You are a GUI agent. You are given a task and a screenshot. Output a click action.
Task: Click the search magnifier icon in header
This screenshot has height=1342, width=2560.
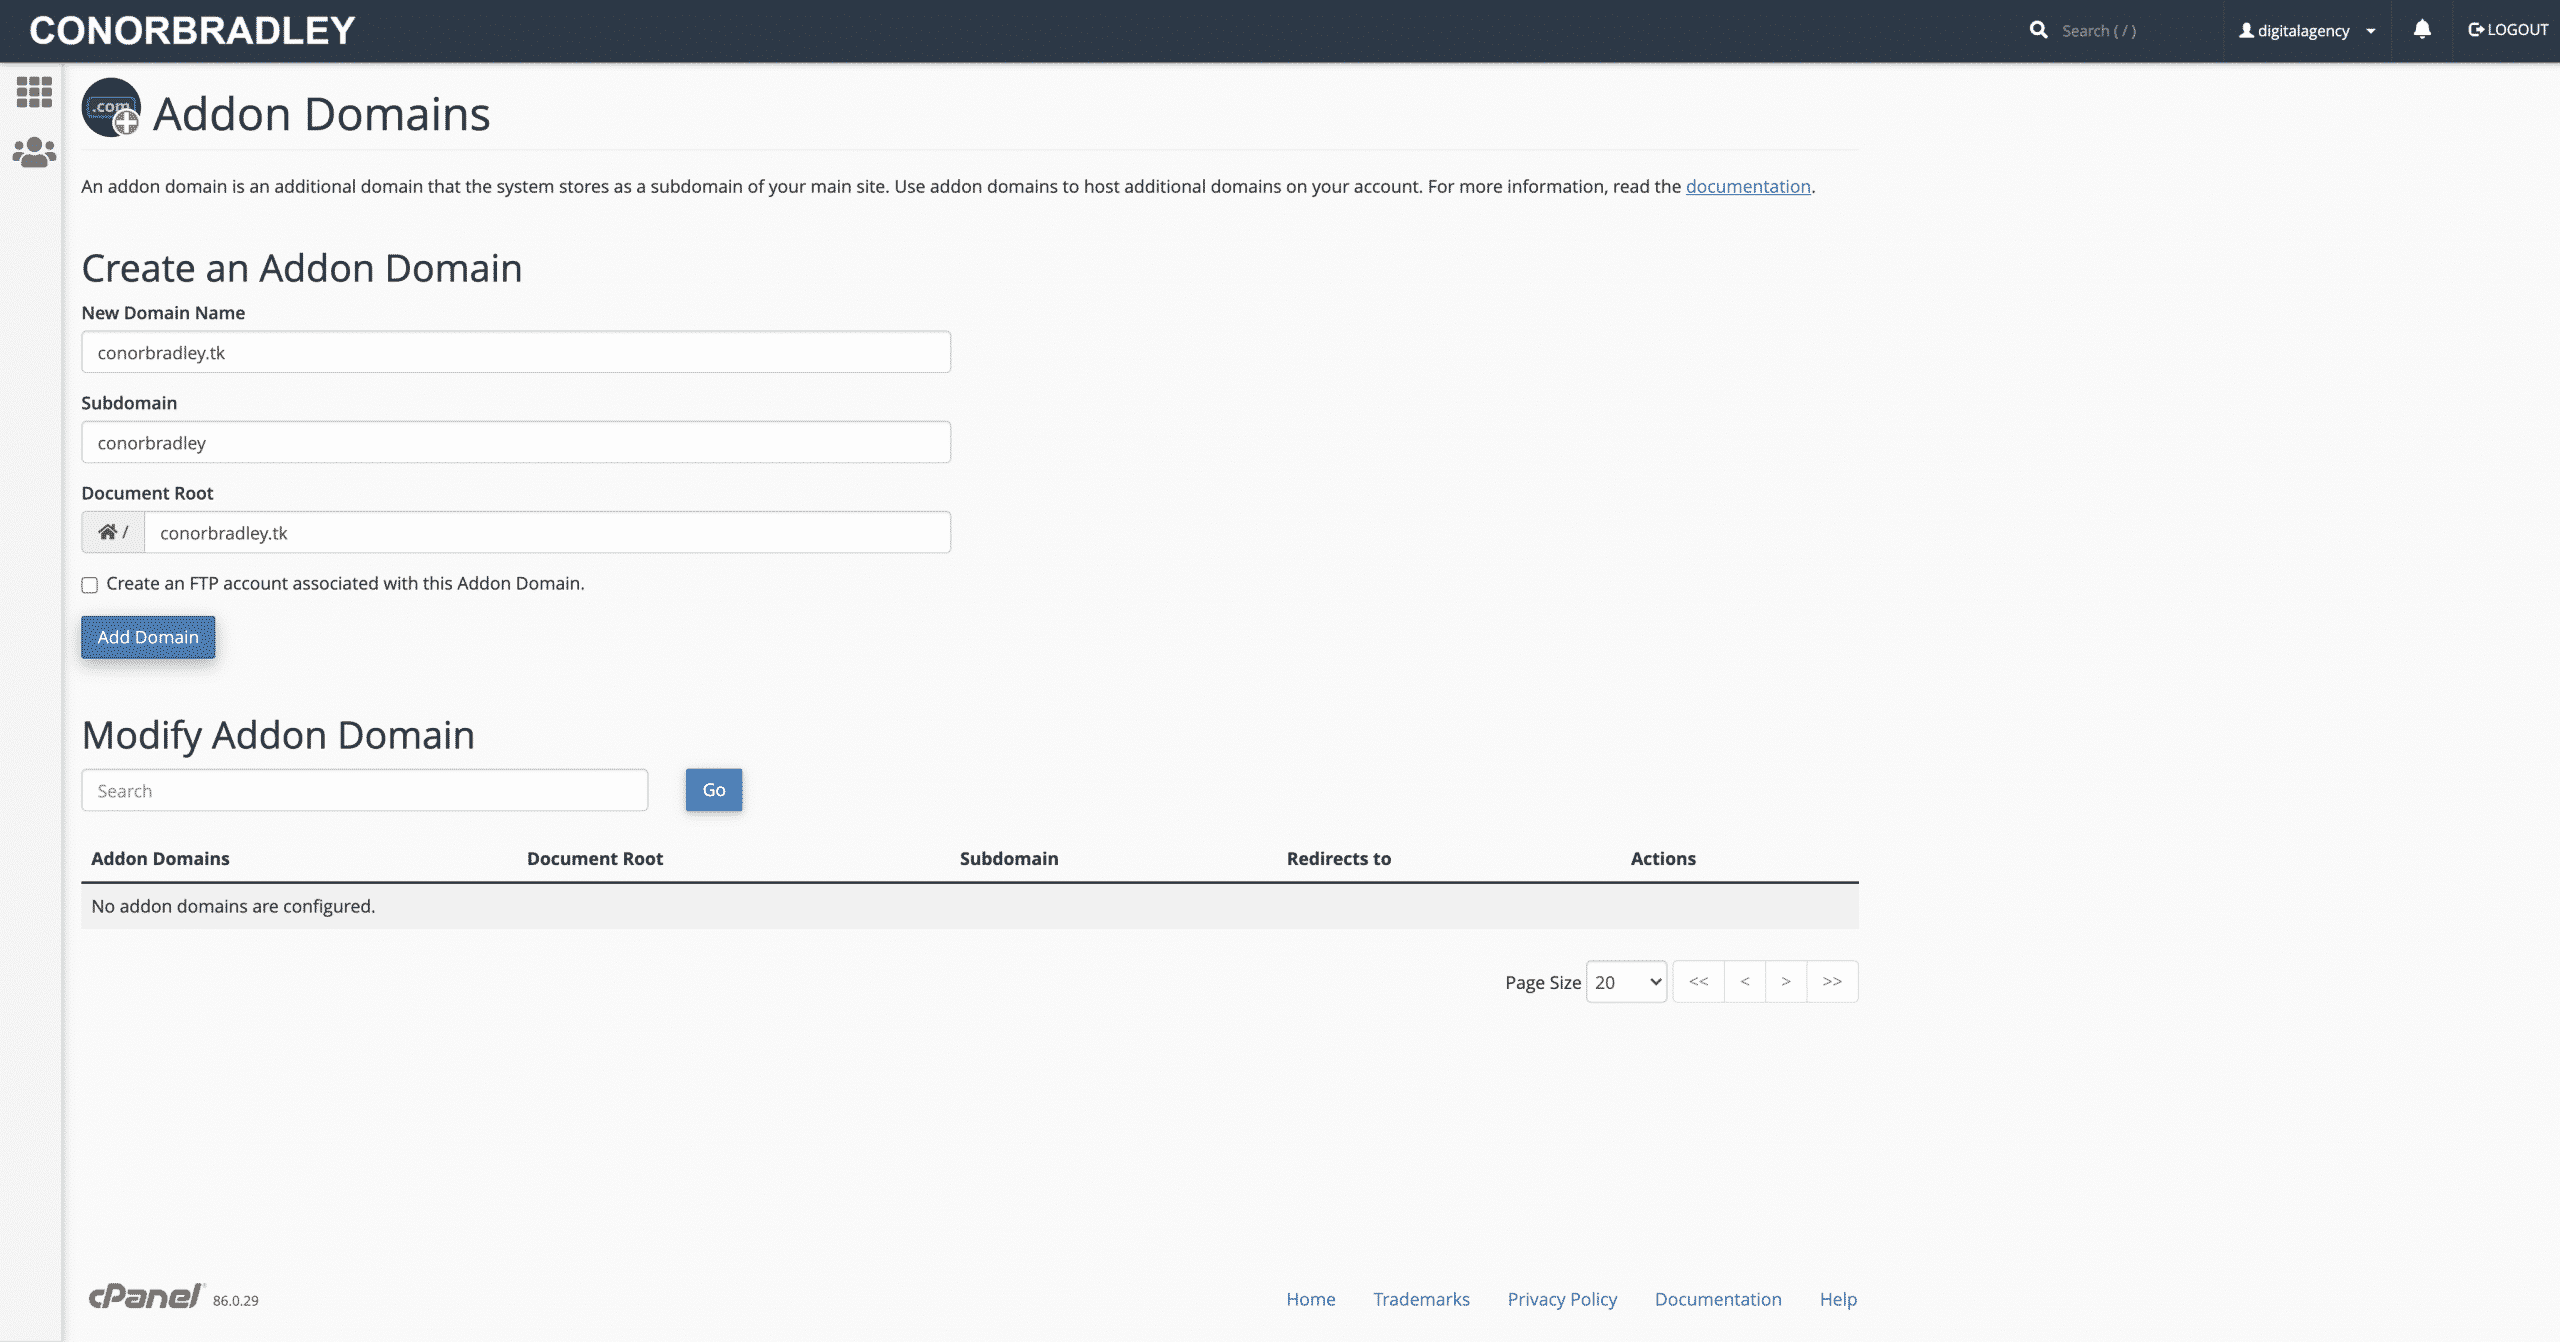(x=2038, y=30)
